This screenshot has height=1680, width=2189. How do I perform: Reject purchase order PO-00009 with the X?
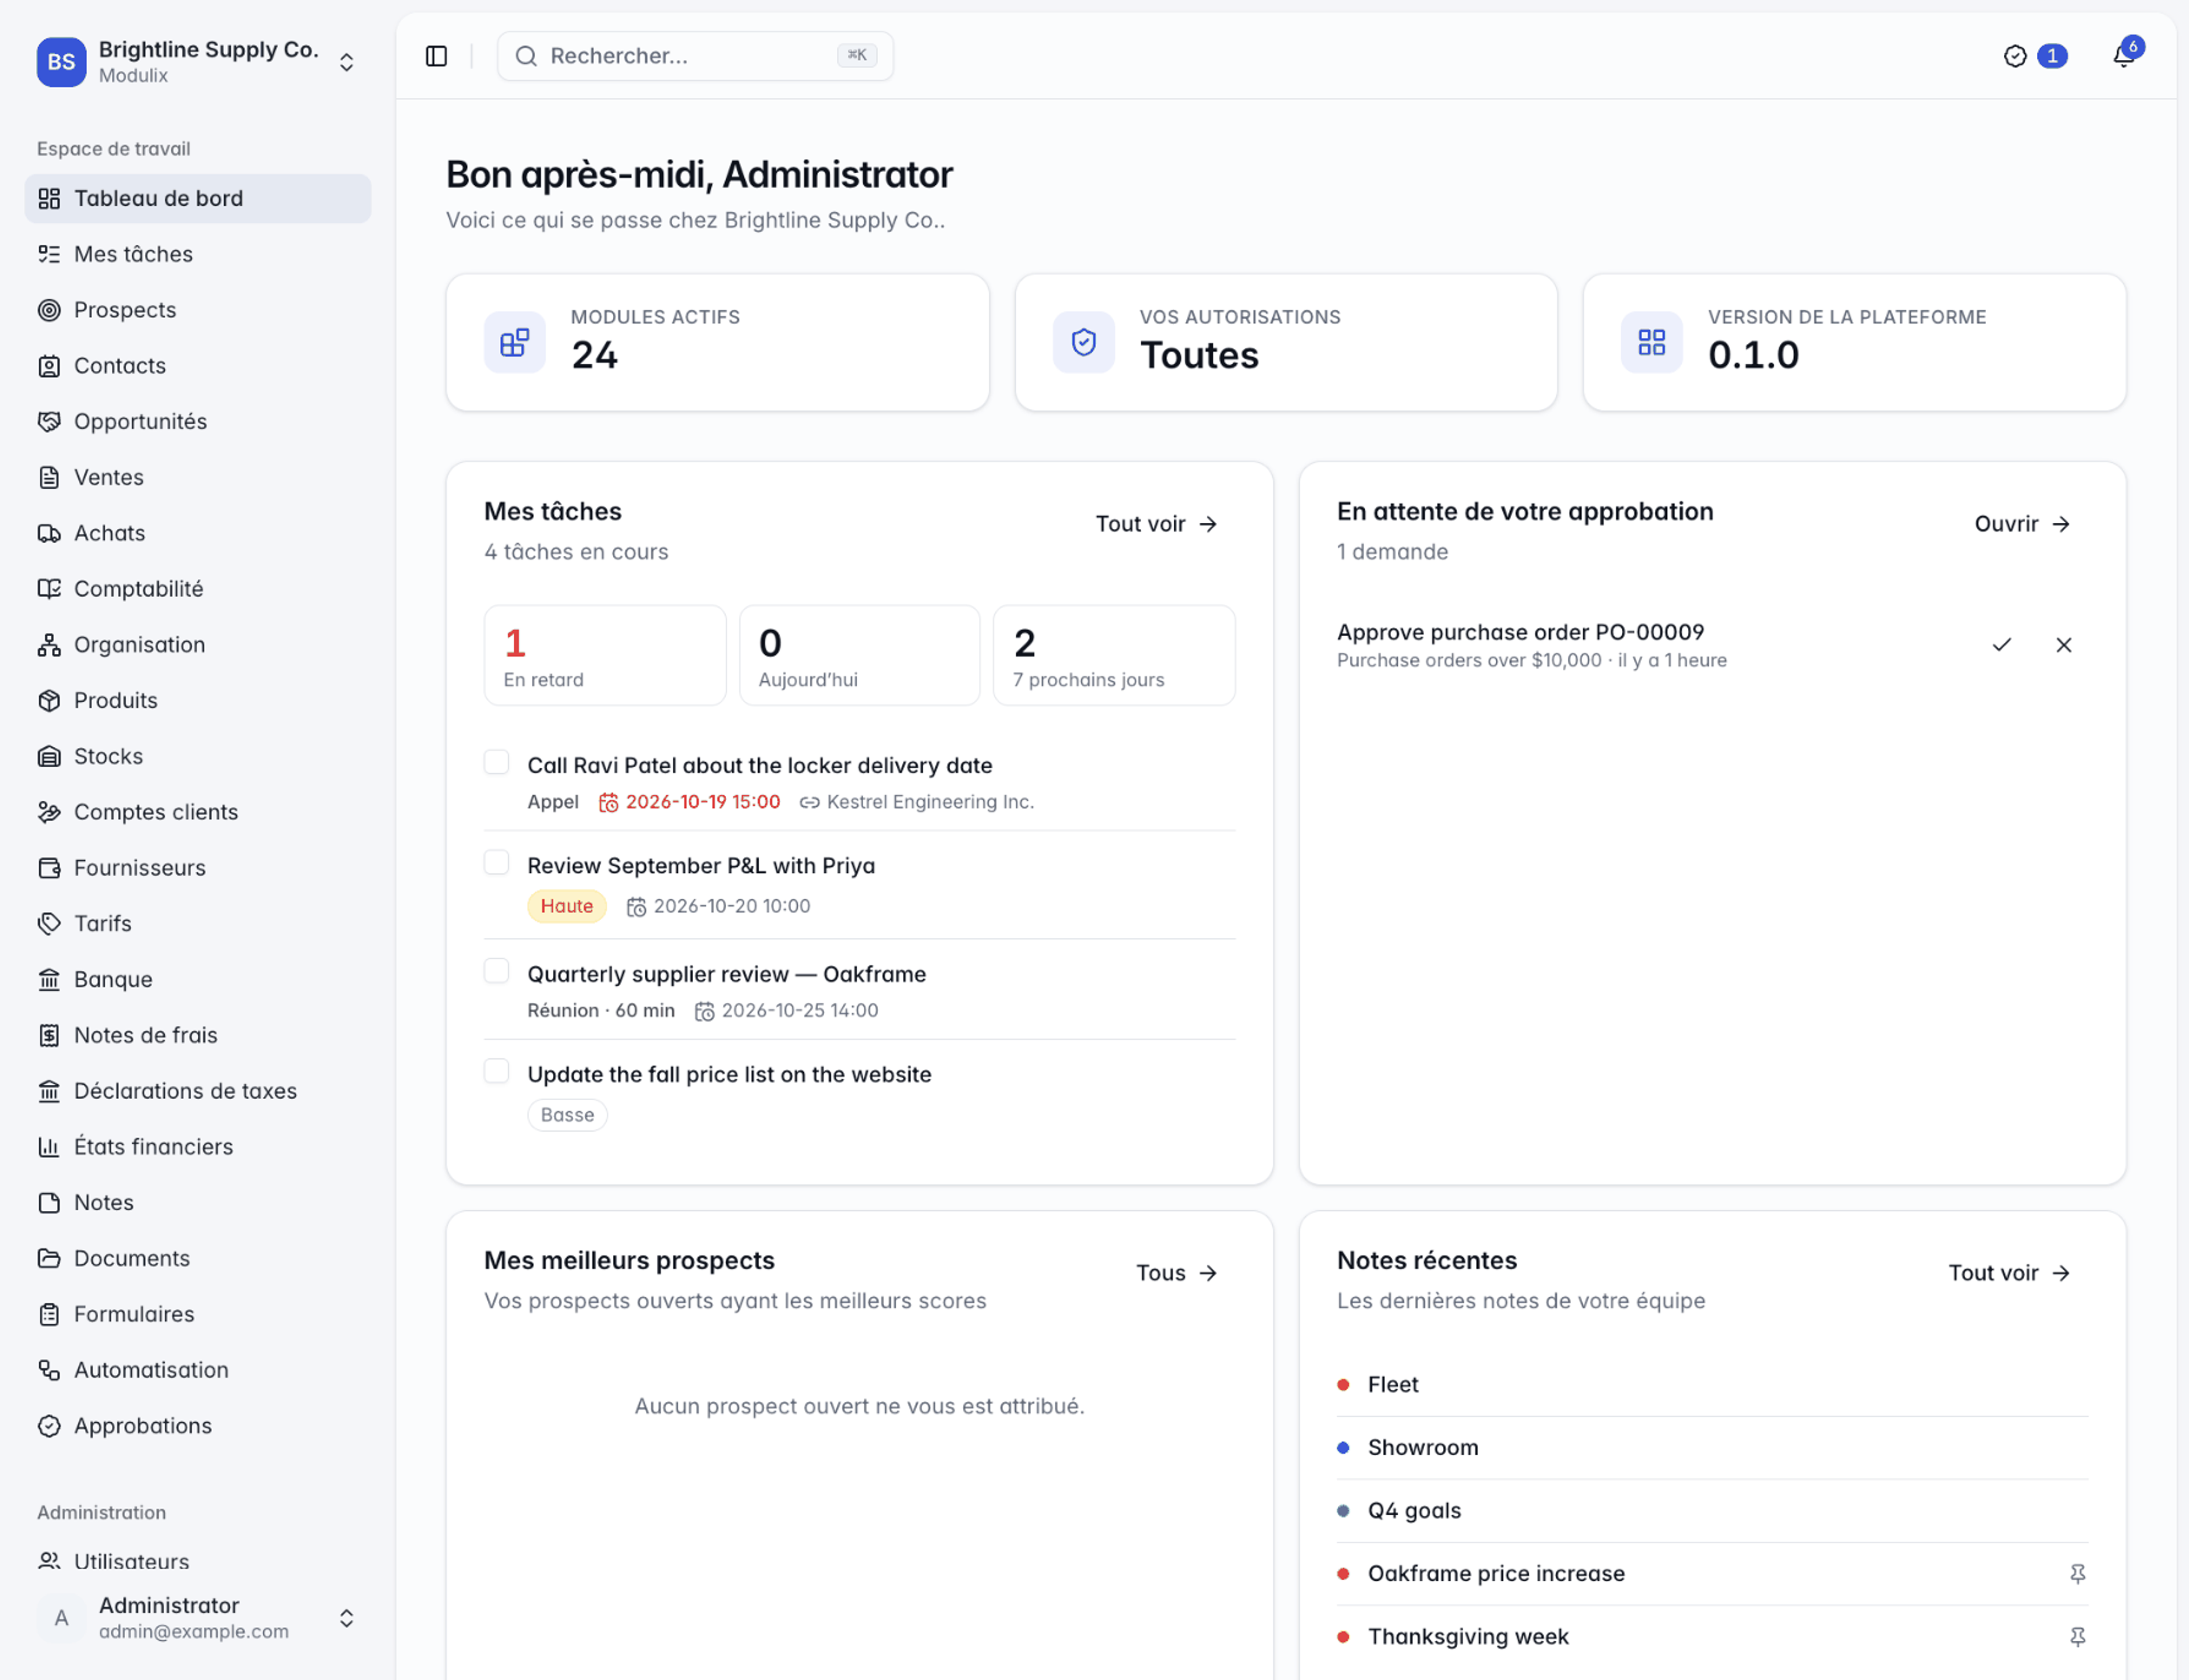coord(2063,645)
